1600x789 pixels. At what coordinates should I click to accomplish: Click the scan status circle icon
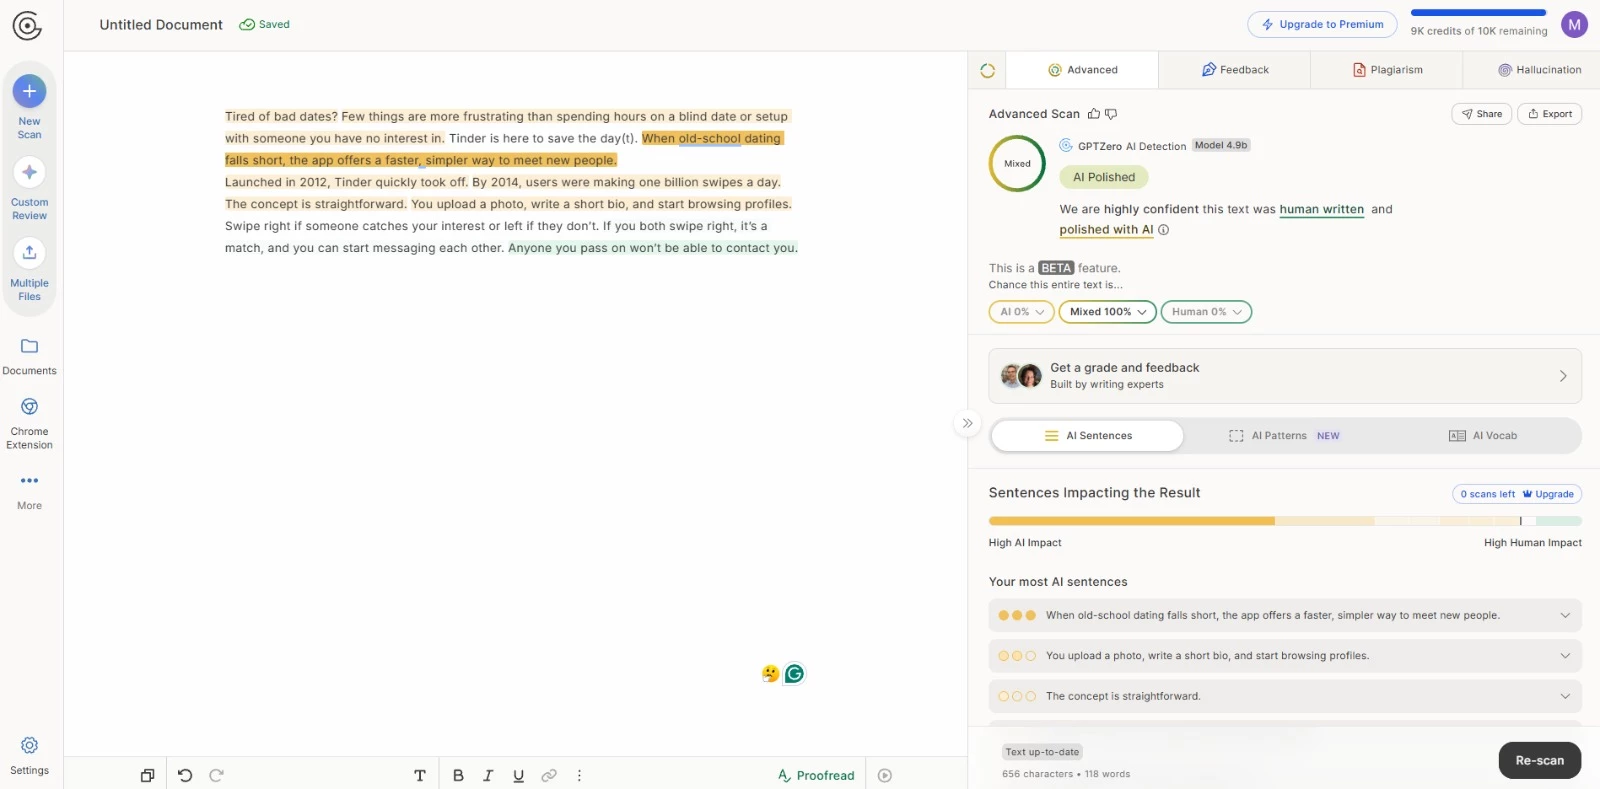(988, 70)
